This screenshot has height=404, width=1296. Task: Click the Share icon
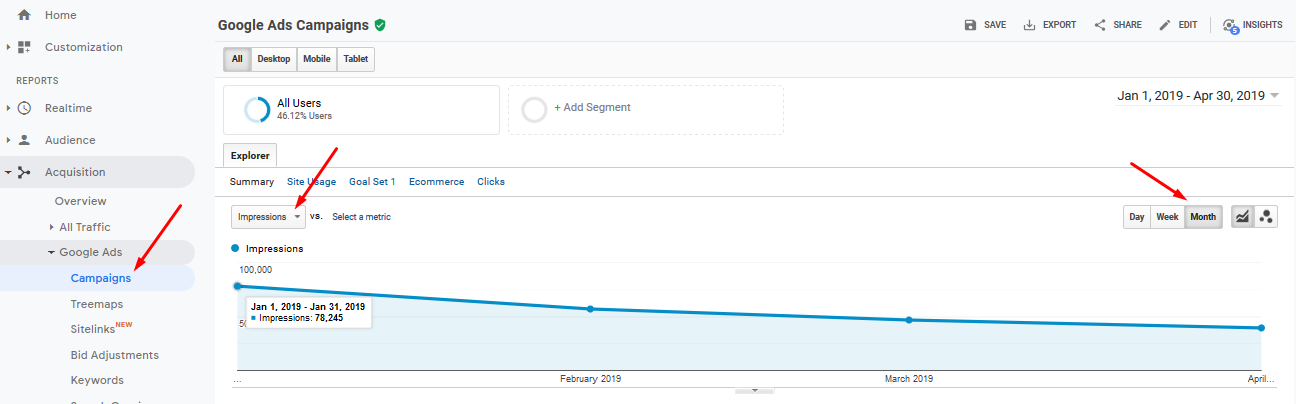tap(1100, 25)
